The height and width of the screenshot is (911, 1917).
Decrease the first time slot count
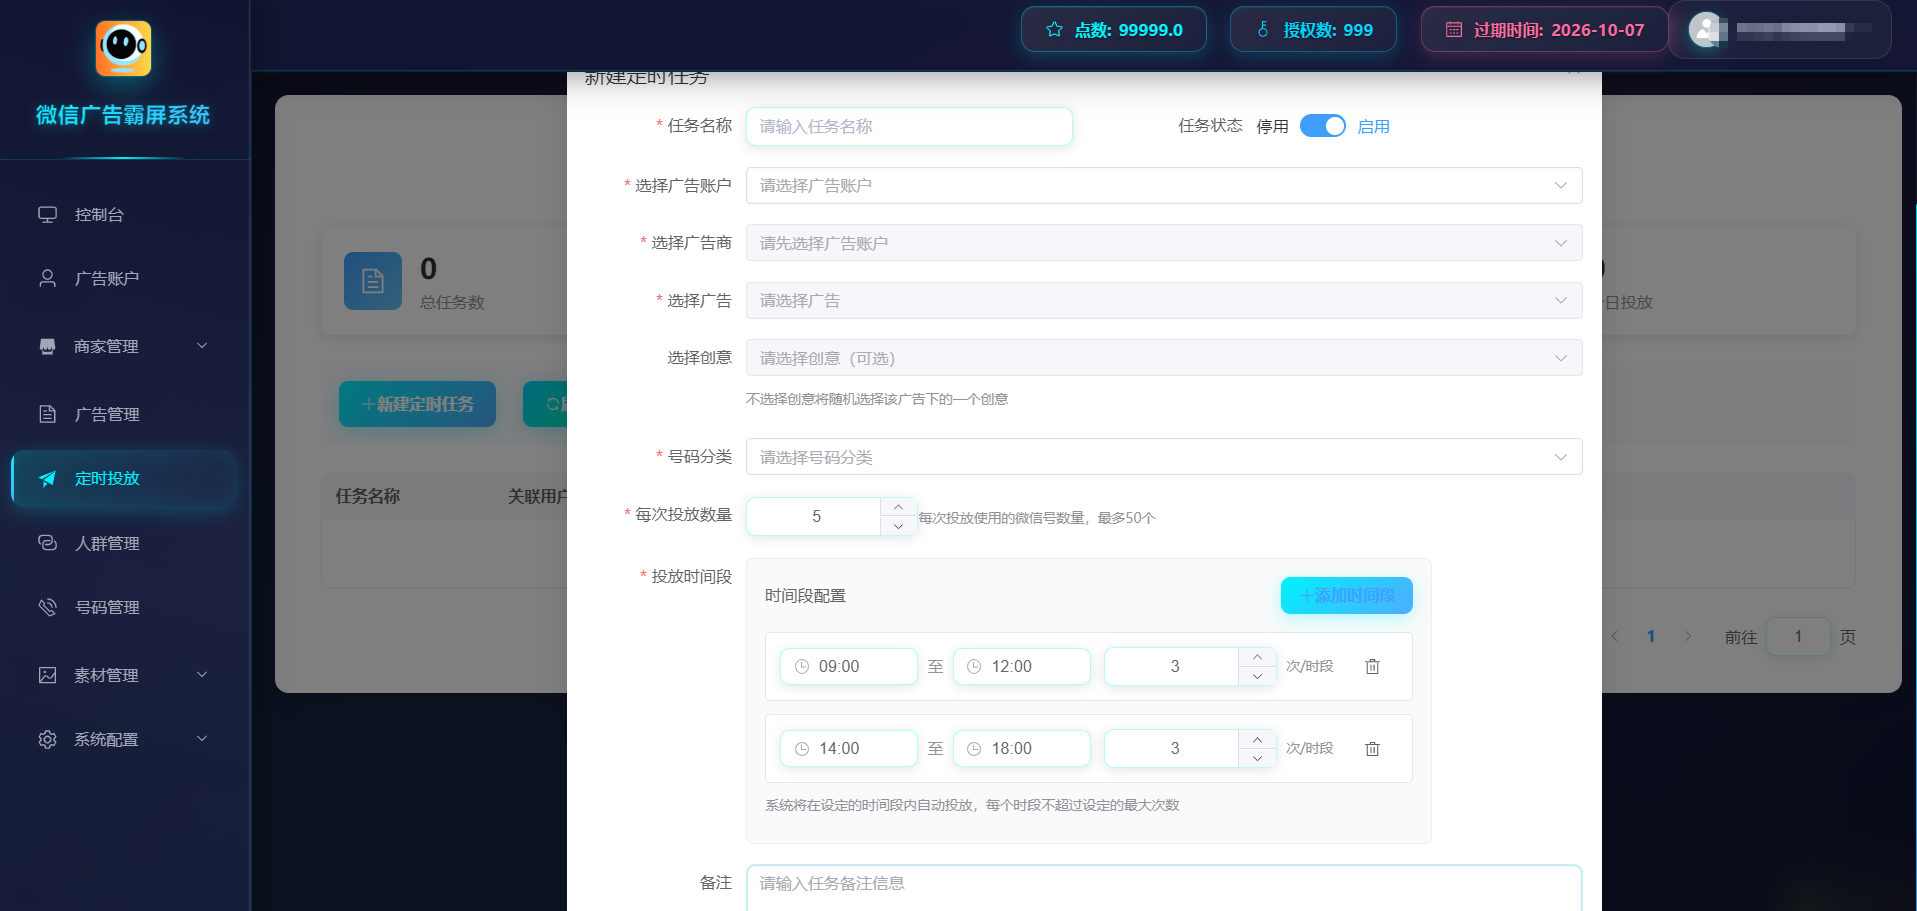coord(1257,677)
